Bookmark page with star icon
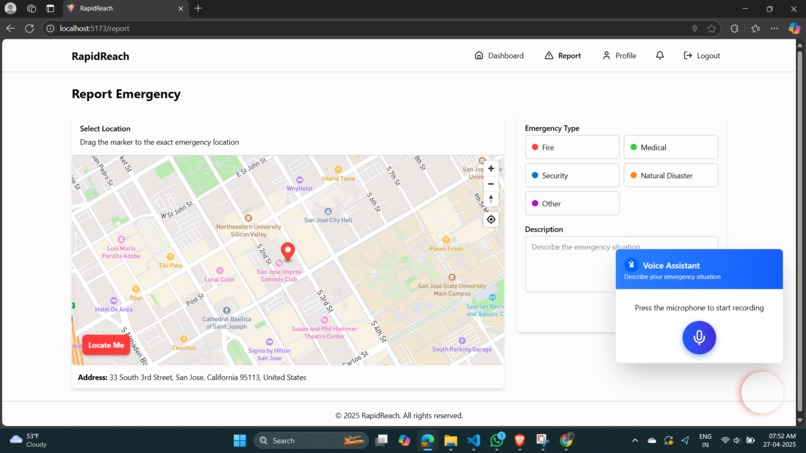 point(711,28)
